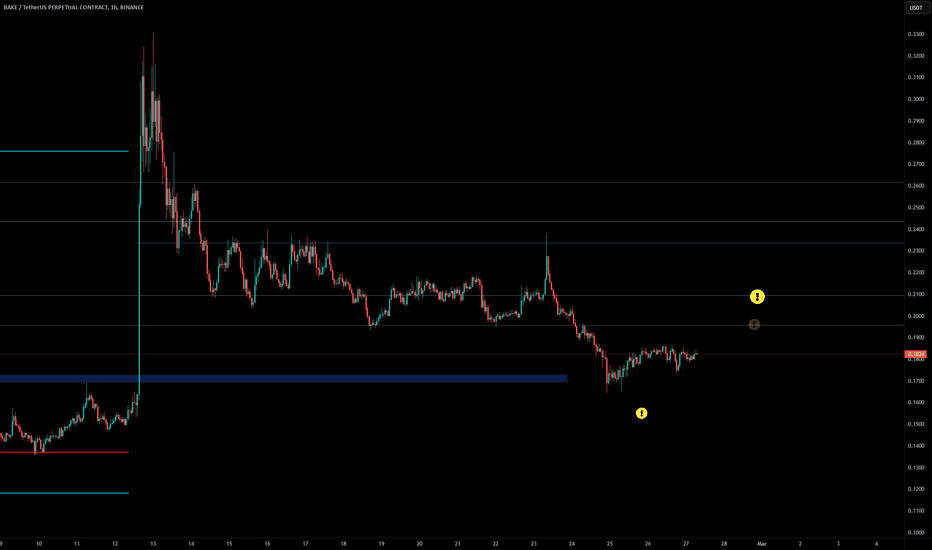Click the 10 date label on time axis
The height and width of the screenshot is (550, 932).
[39, 543]
